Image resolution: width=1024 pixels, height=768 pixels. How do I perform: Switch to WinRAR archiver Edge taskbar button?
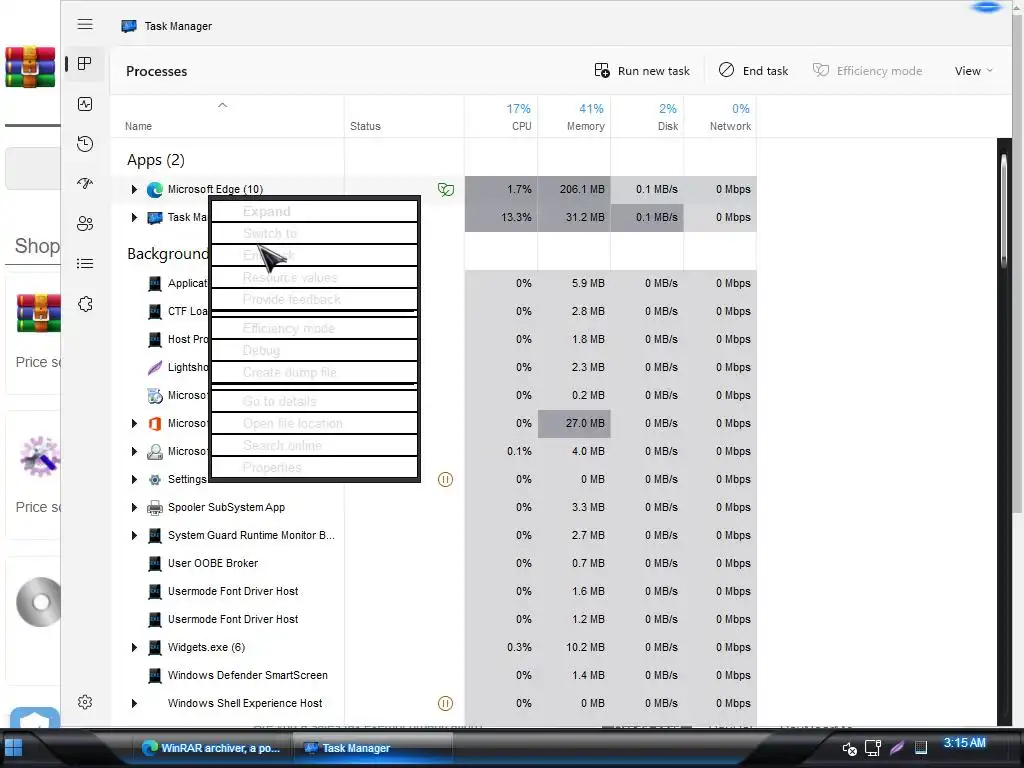(211, 748)
